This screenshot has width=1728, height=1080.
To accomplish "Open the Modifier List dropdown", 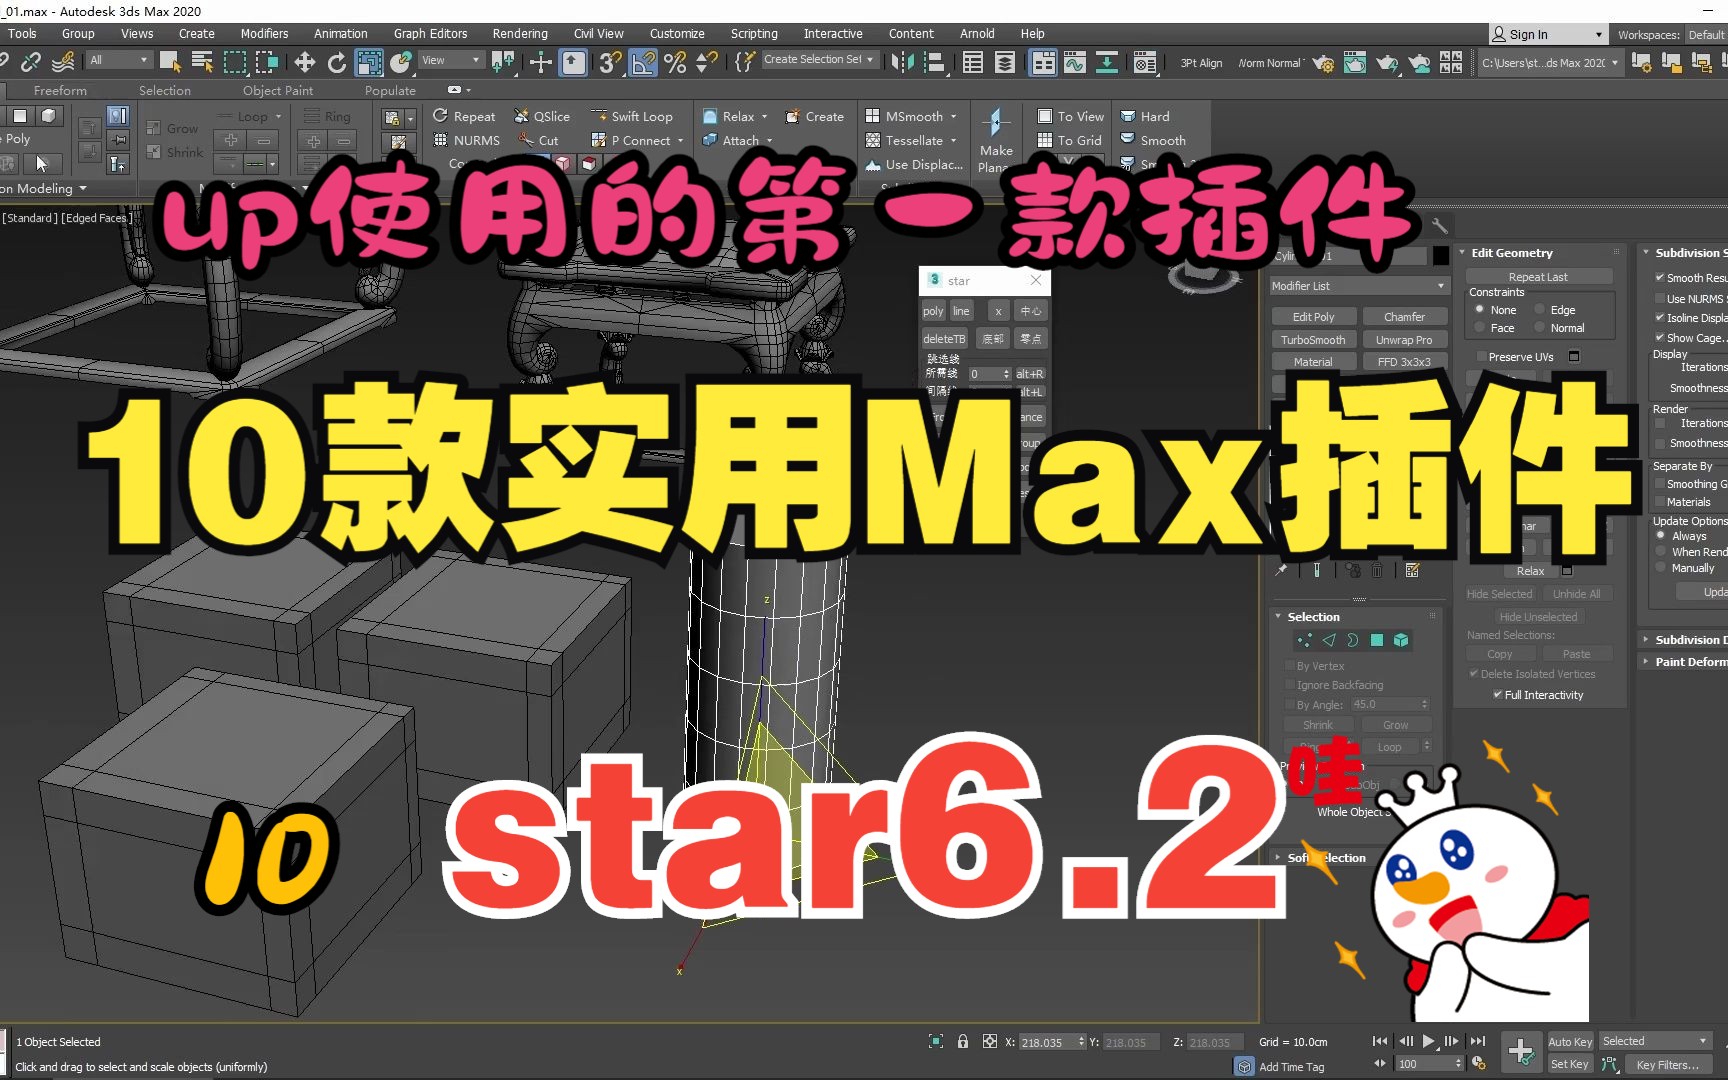I will click(1359, 286).
